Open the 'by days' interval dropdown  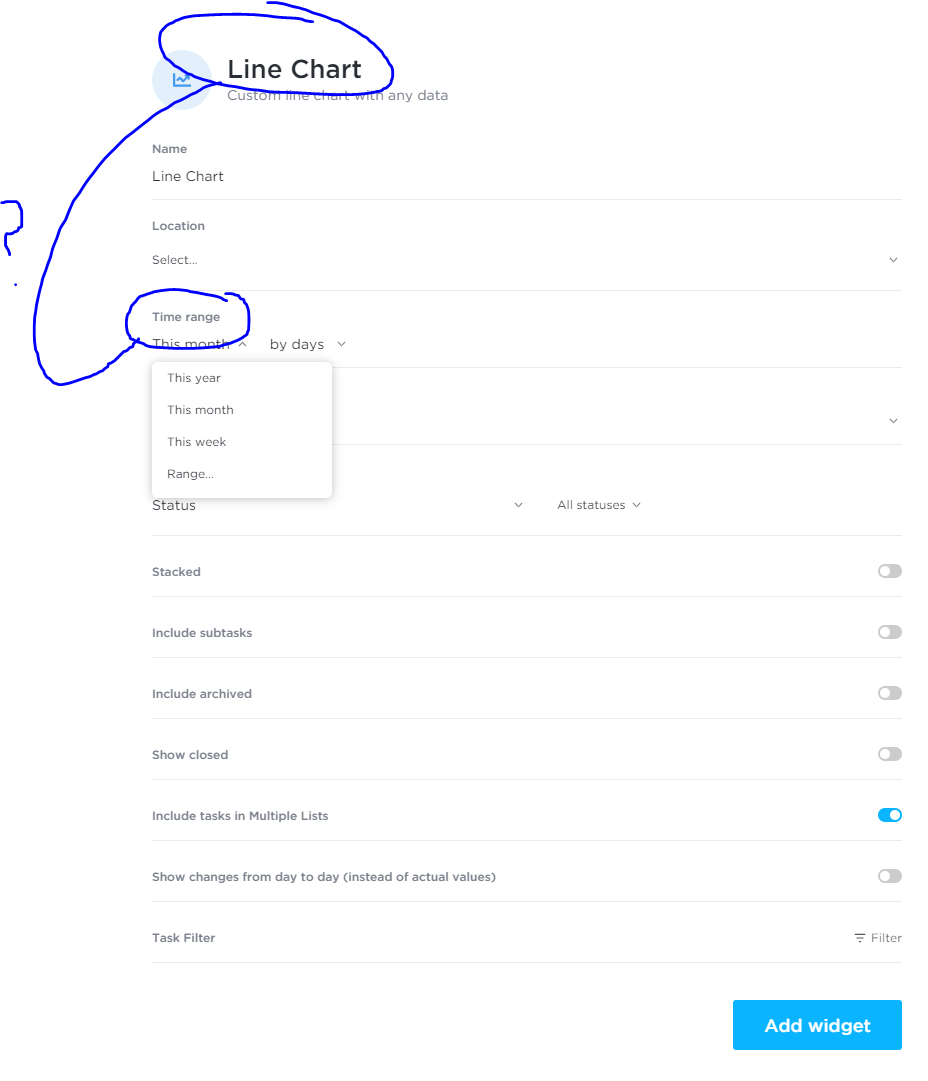click(307, 344)
